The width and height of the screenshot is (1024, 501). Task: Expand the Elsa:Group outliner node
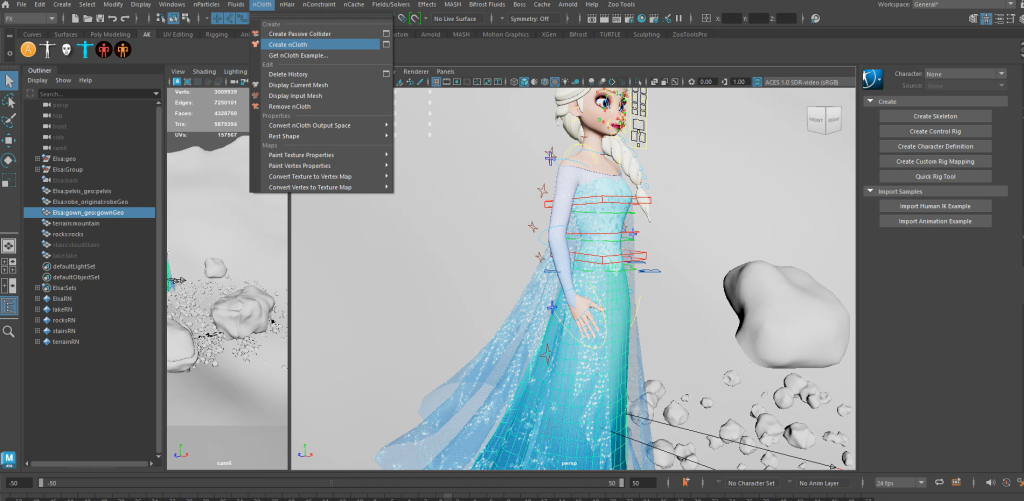tap(38, 169)
